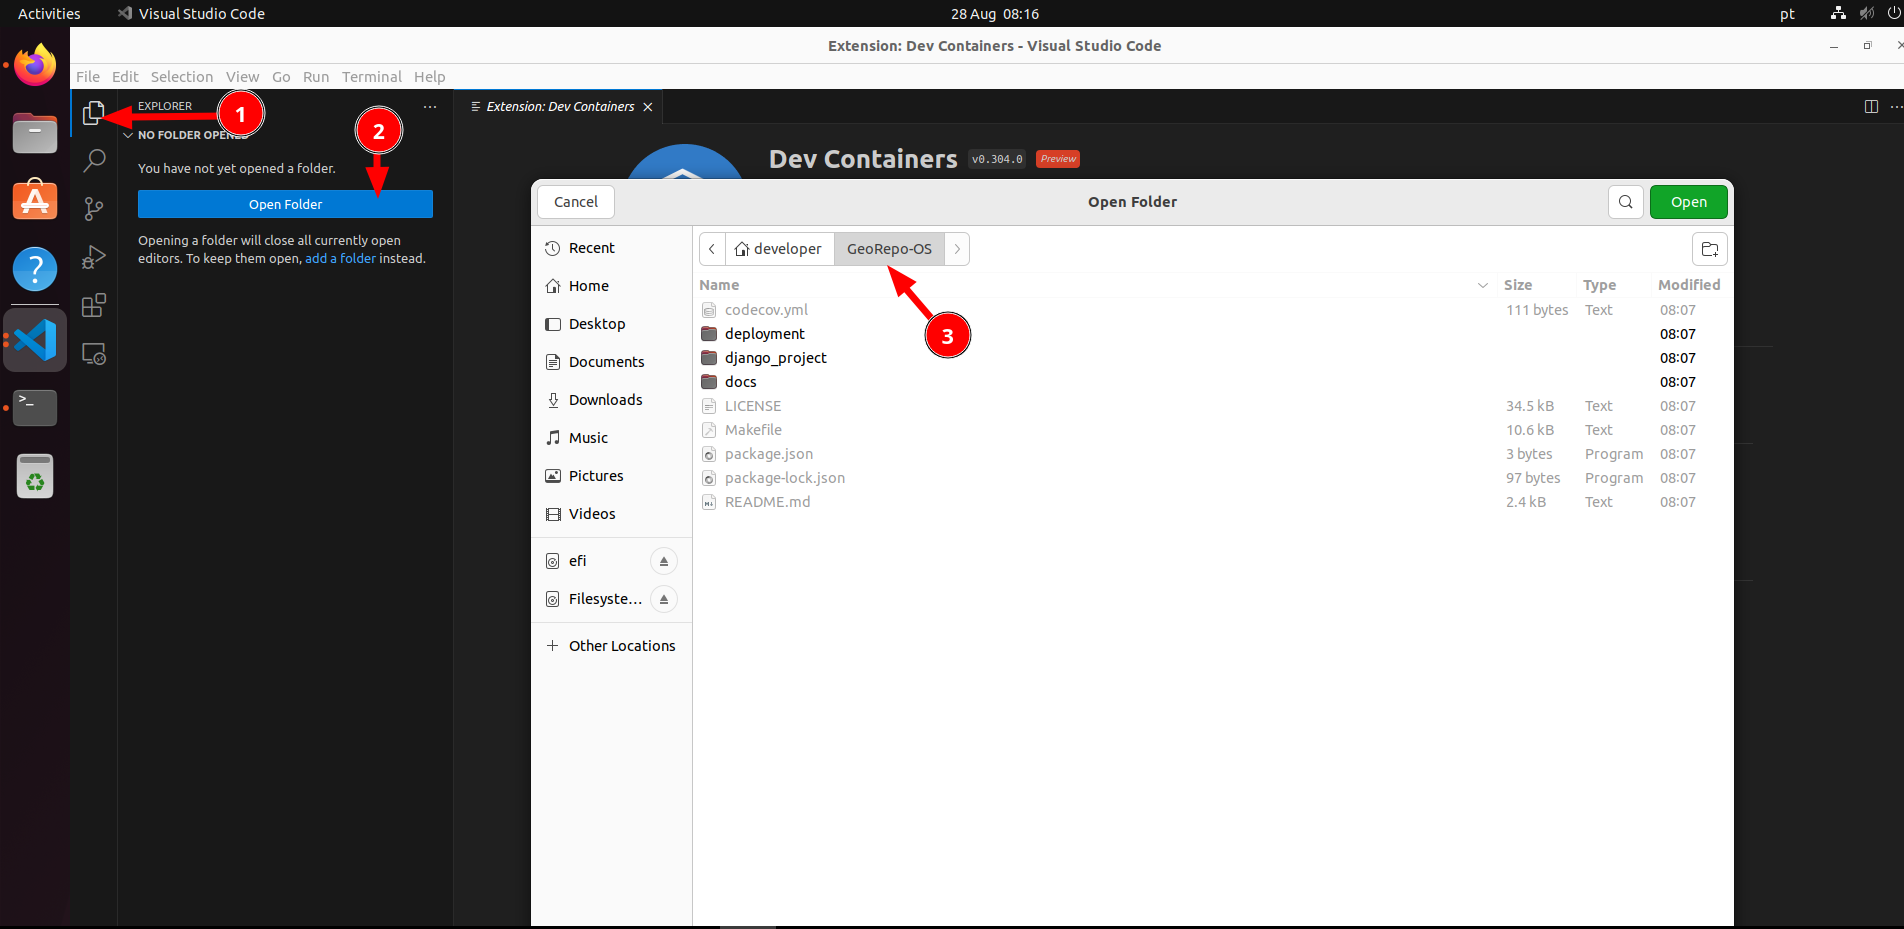Viewport: 1904px width, 929px height.
Task: Open the Go menu
Action: pos(281,77)
